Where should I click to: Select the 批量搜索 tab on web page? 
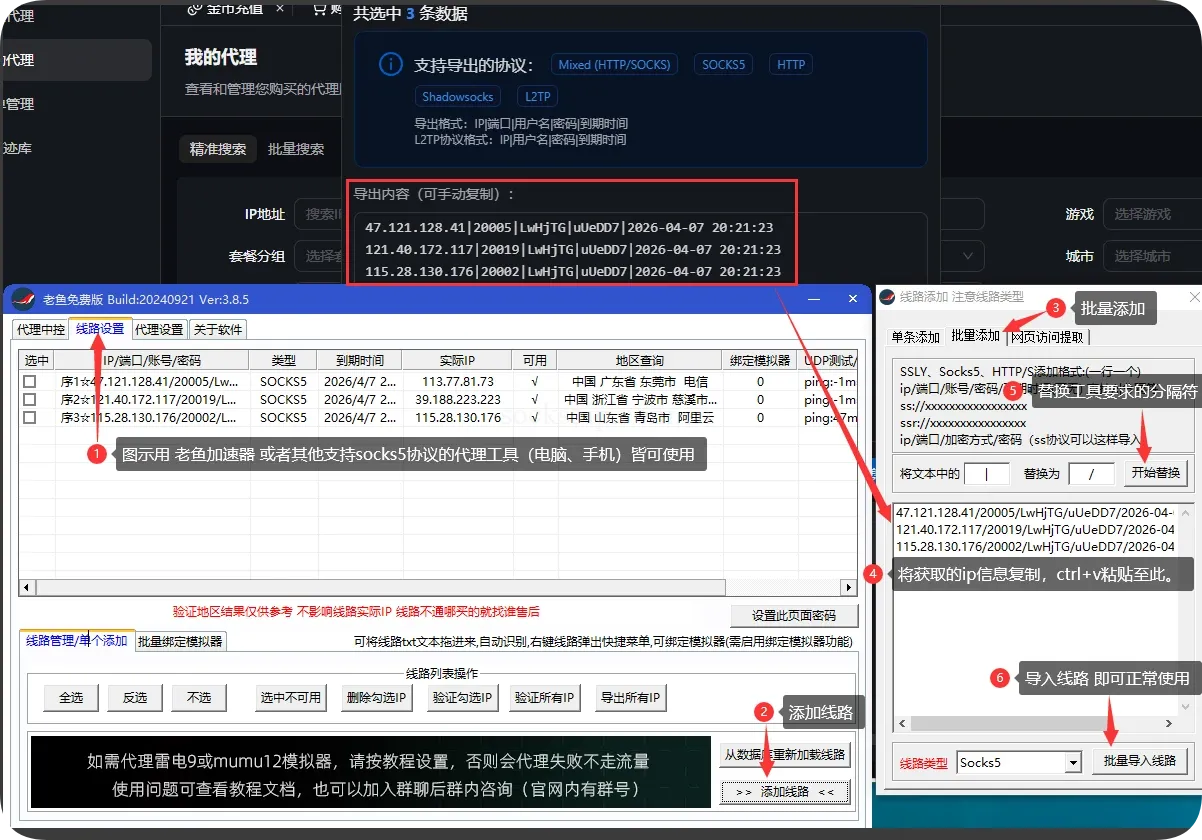(x=296, y=149)
